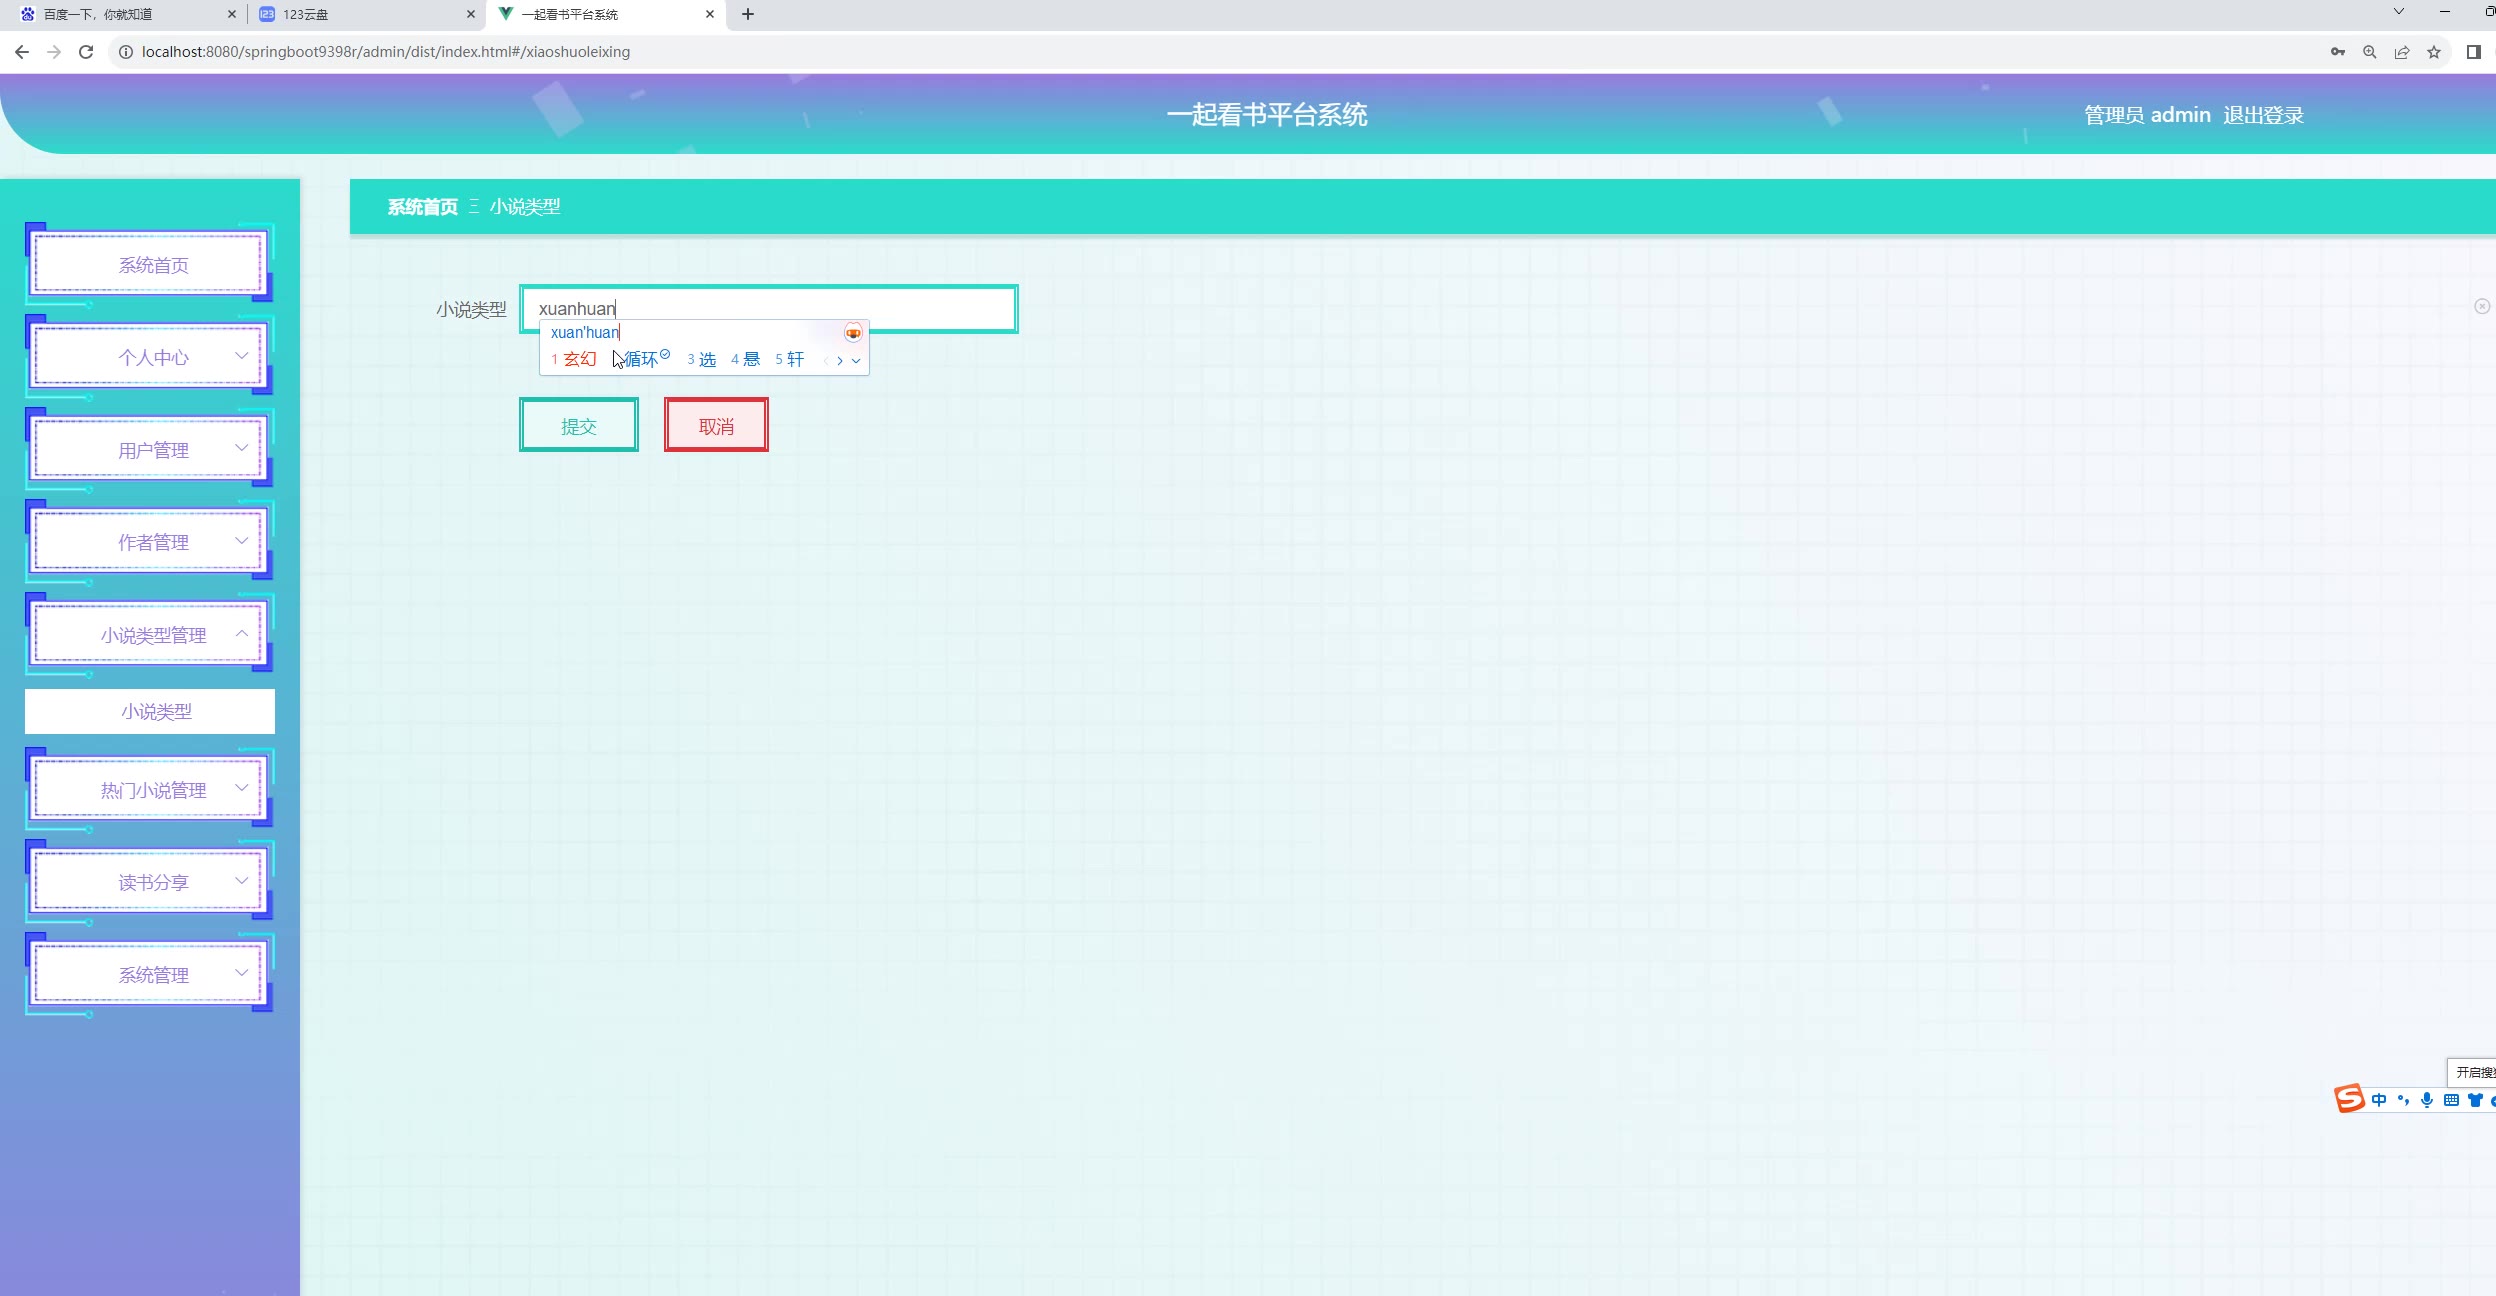Click the Sogou S logo on IME toolbar

pos(2350,1099)
